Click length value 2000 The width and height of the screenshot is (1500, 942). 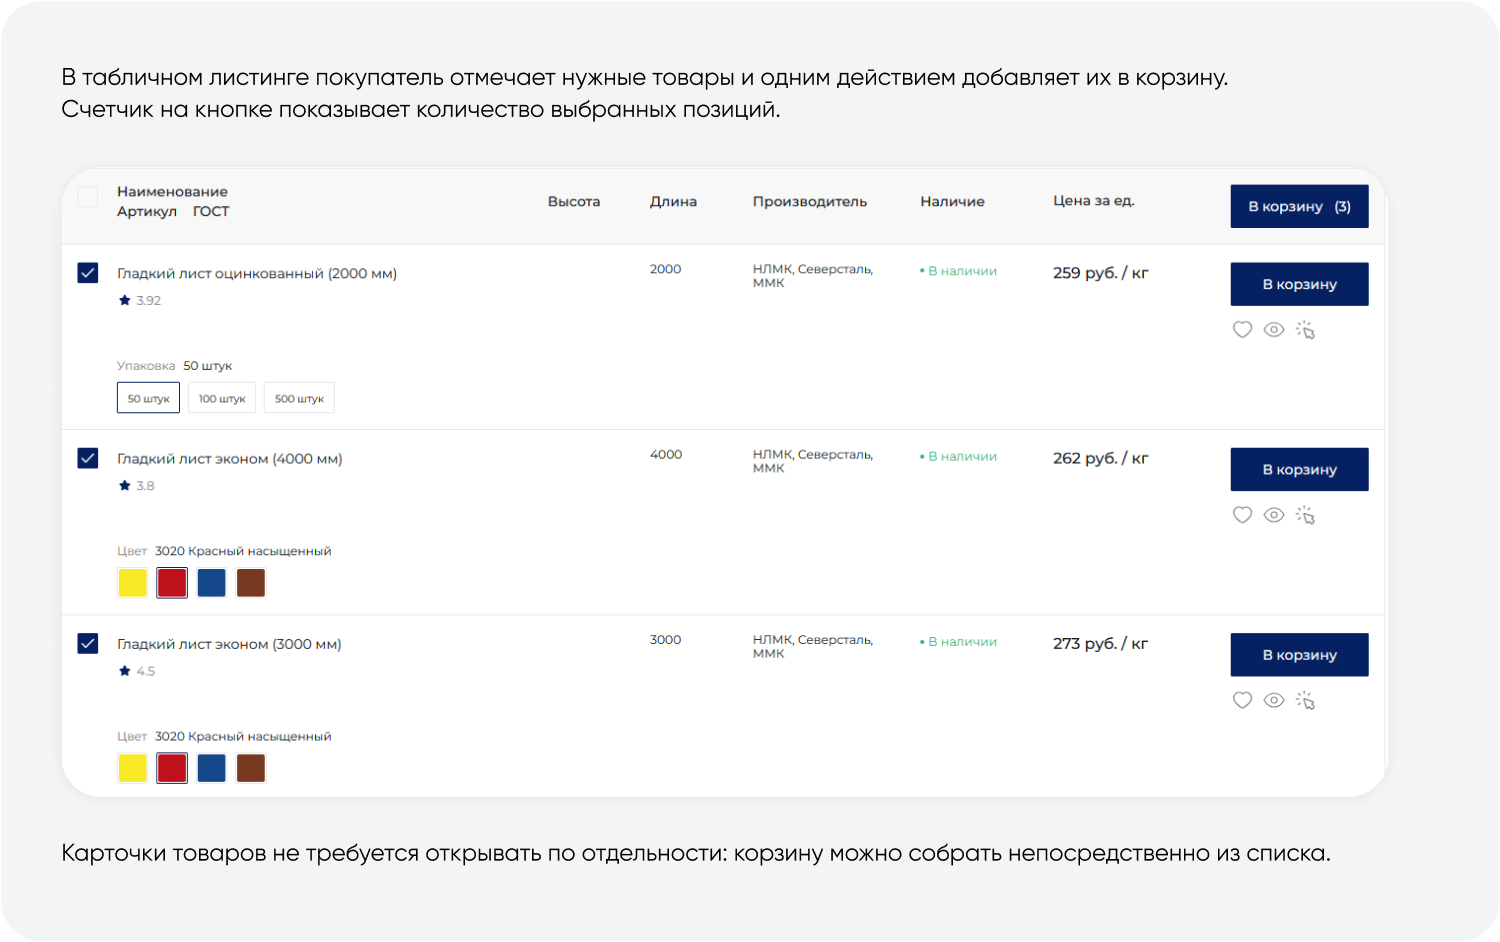click(x=665, y=269)
